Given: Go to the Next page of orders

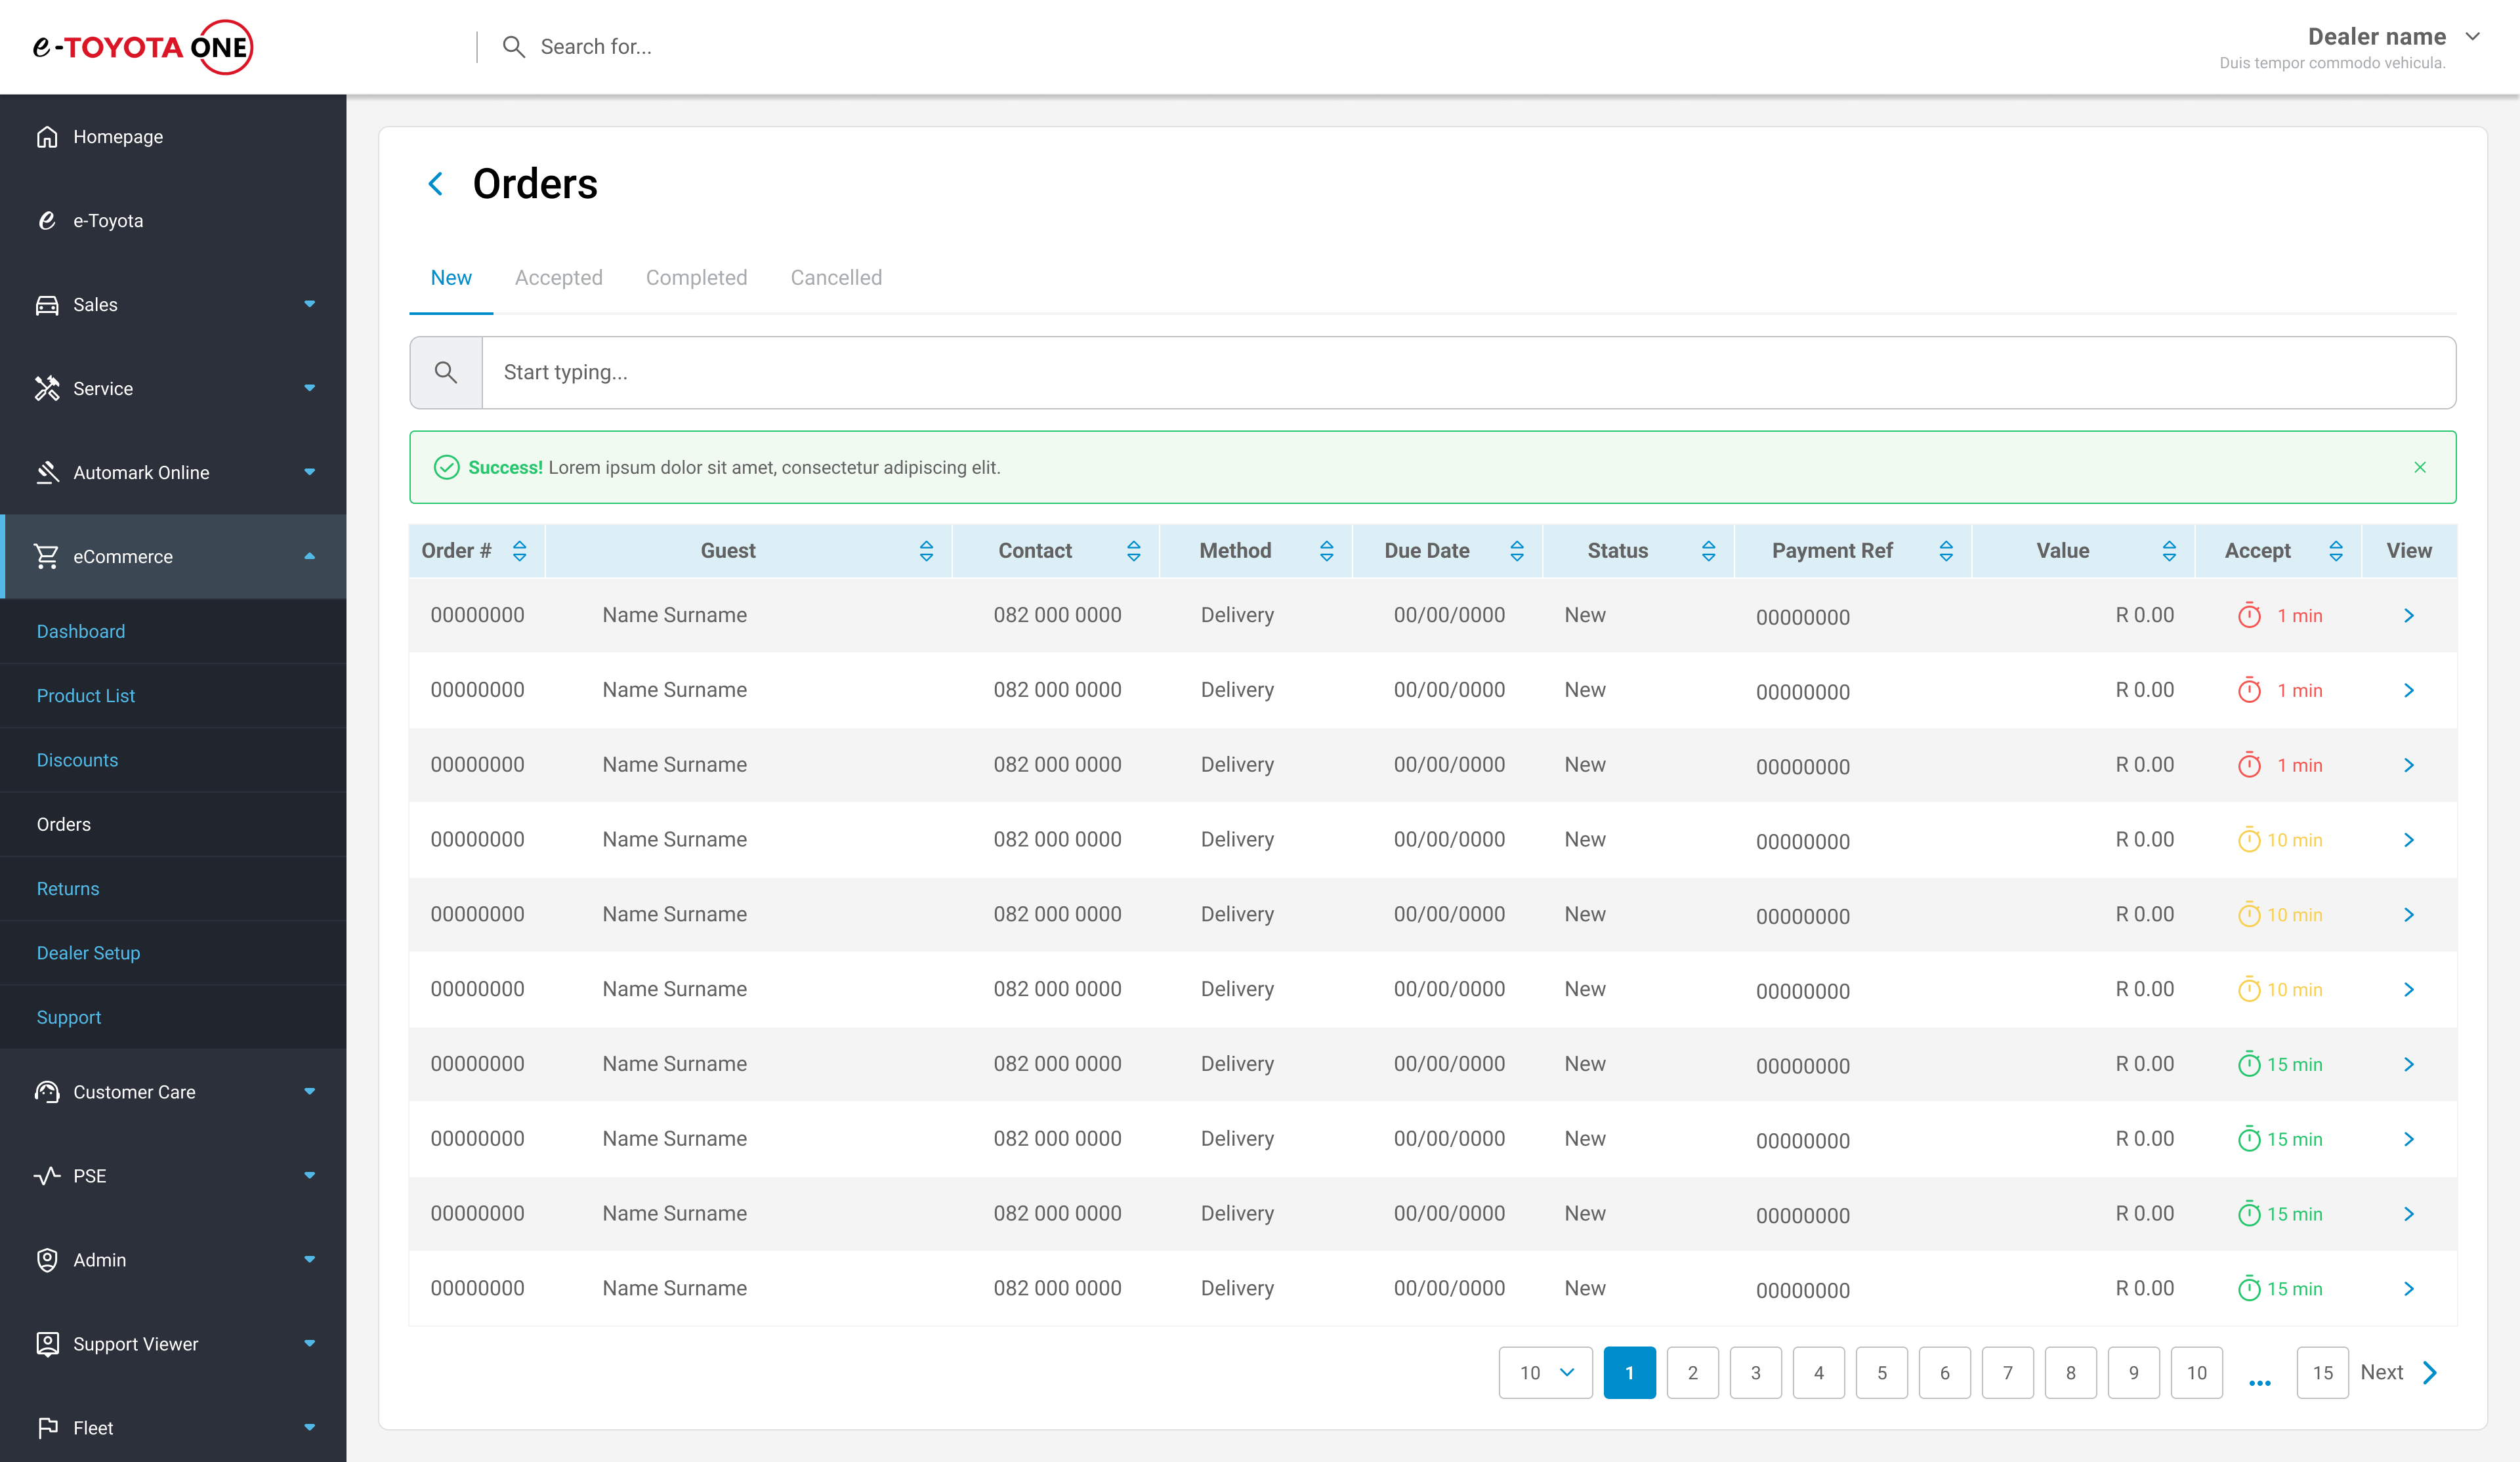Looking at the screenshot, I should (2399, 1373).
